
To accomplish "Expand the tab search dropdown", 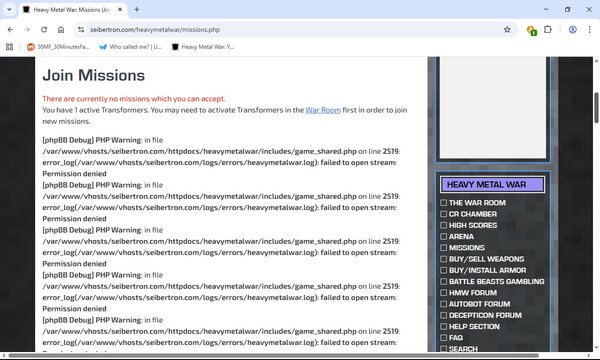I will (x=9, y=9).
